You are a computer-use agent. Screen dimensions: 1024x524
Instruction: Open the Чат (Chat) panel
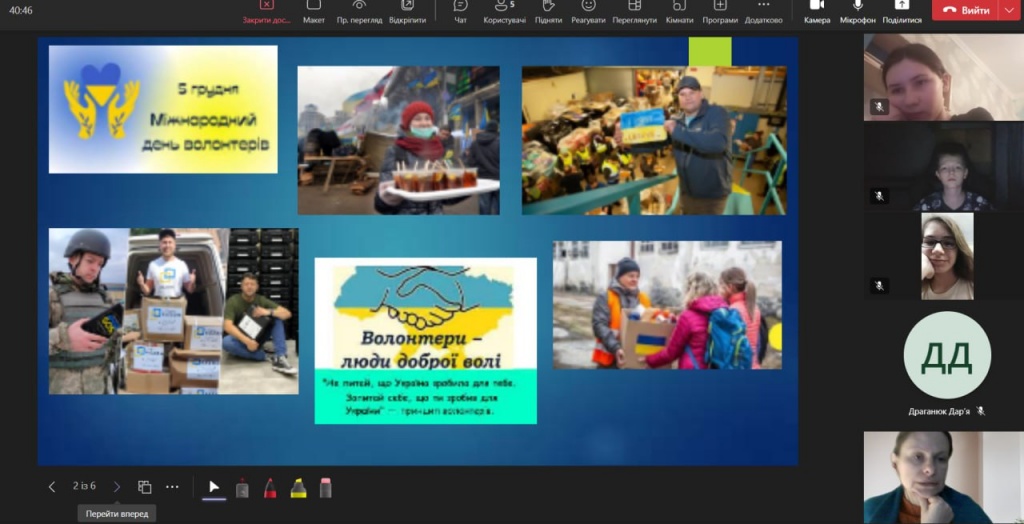click(460, 11)
